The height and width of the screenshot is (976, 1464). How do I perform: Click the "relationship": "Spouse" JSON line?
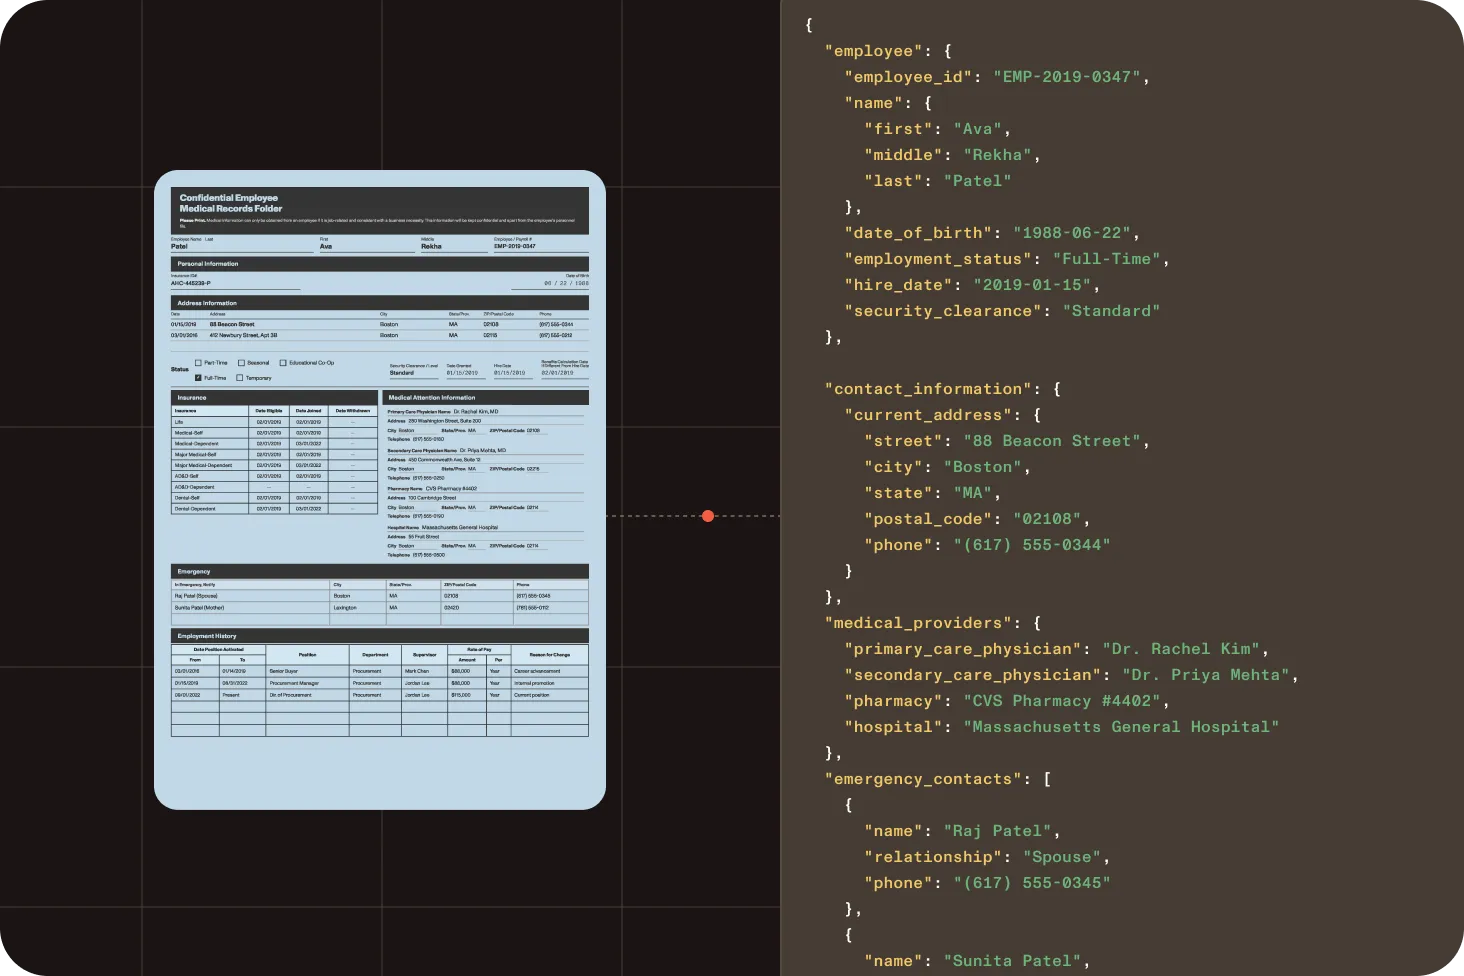[x=987, y=857]
